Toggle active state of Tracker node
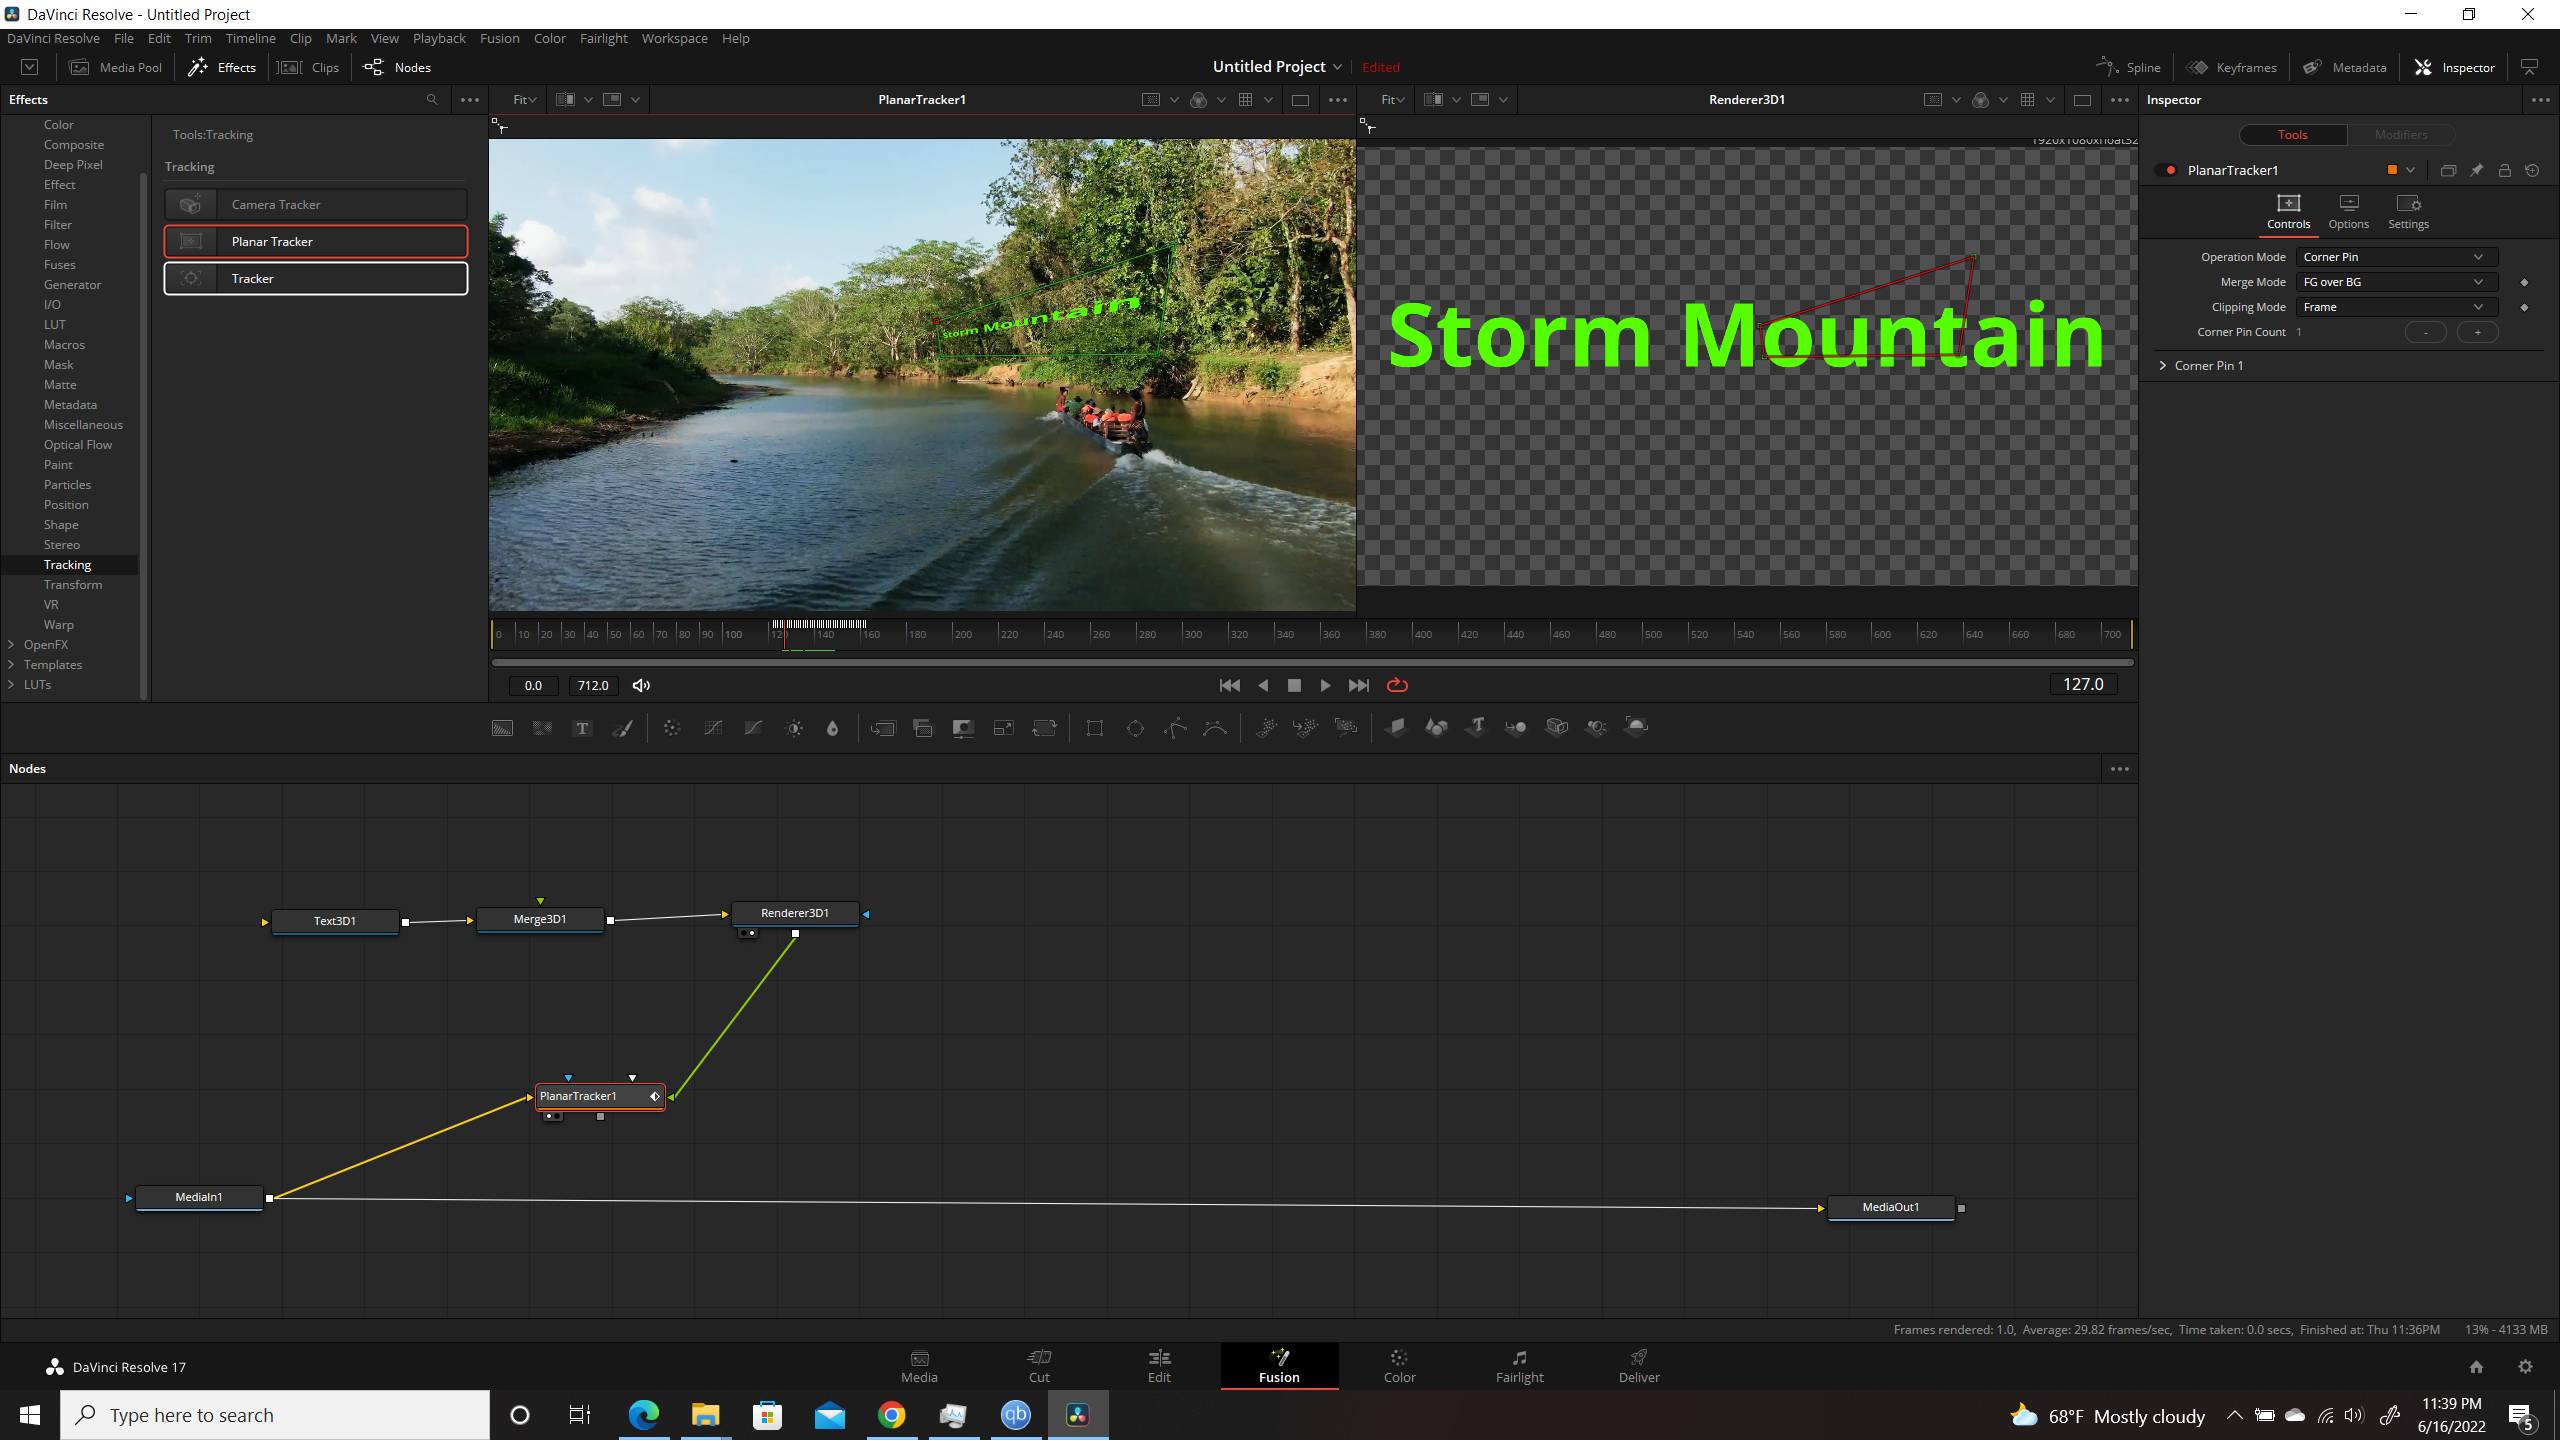The width and height of the screenshot is (2560, 1440). [x=192, y=278]
